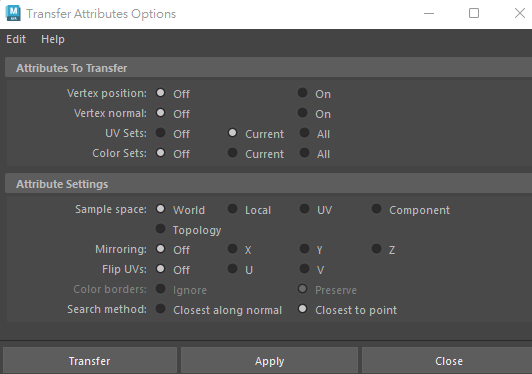The image size is (532, 374).
Task: Maximize the Transfer Attributes Options window
Action: [x=474, y=13]
